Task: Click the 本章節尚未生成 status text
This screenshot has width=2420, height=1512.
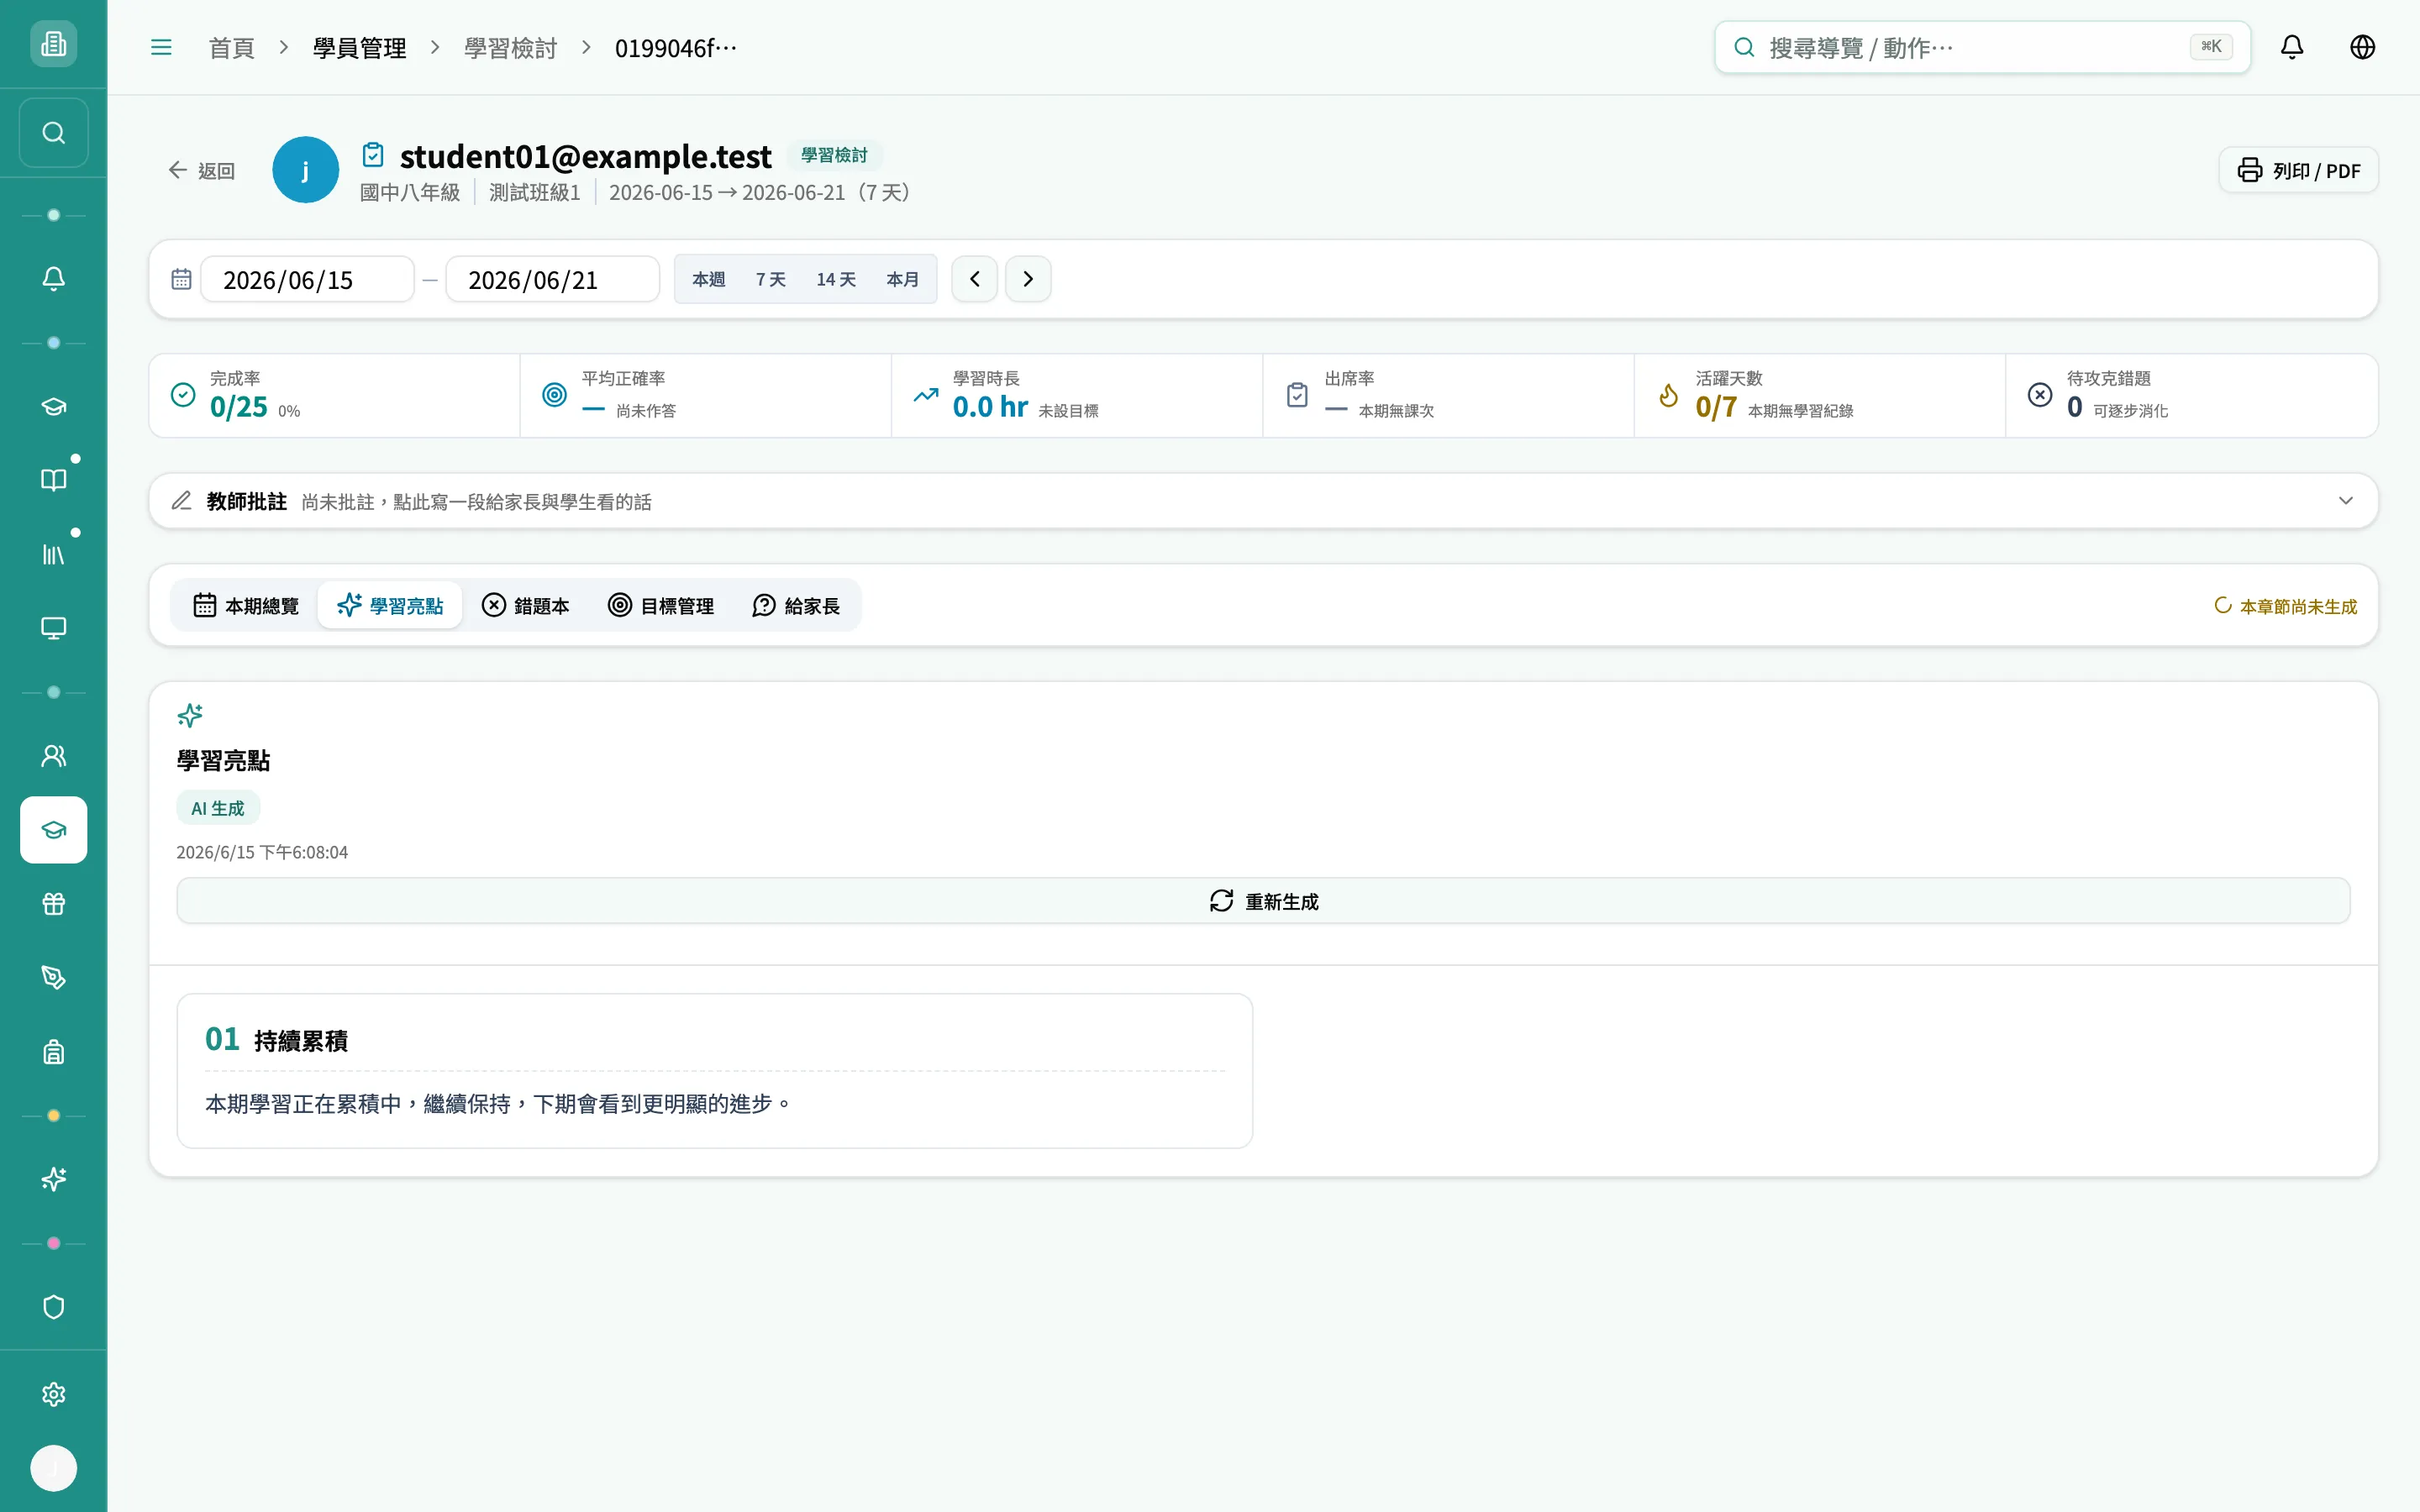Action: pyautogui.click(x=2297, y=606)
